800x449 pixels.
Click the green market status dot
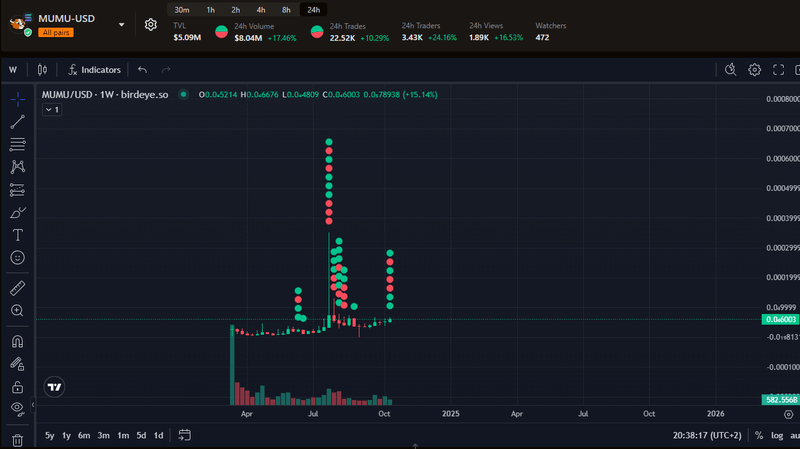point(183,94)
